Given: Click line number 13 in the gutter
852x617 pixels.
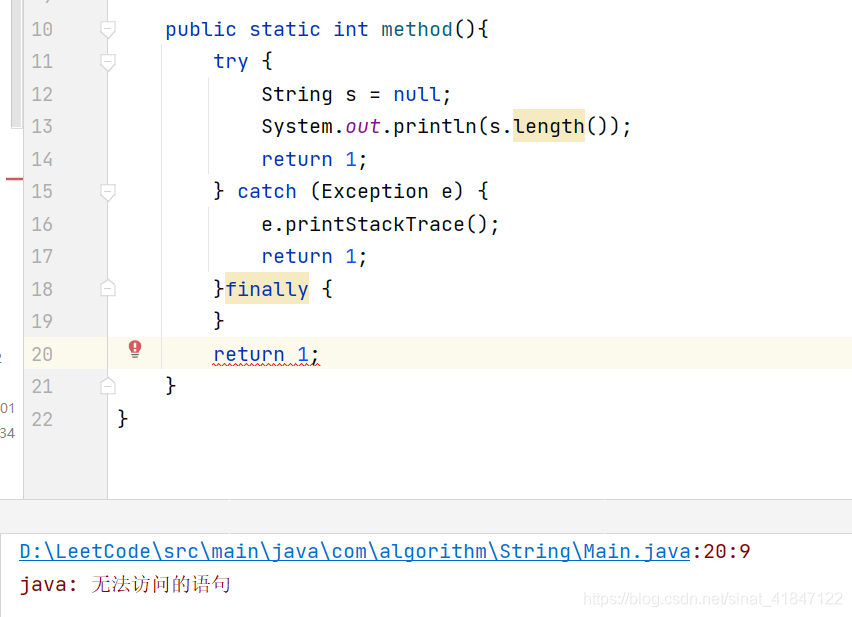Looking at the screenshot, I should coord(42,126).
